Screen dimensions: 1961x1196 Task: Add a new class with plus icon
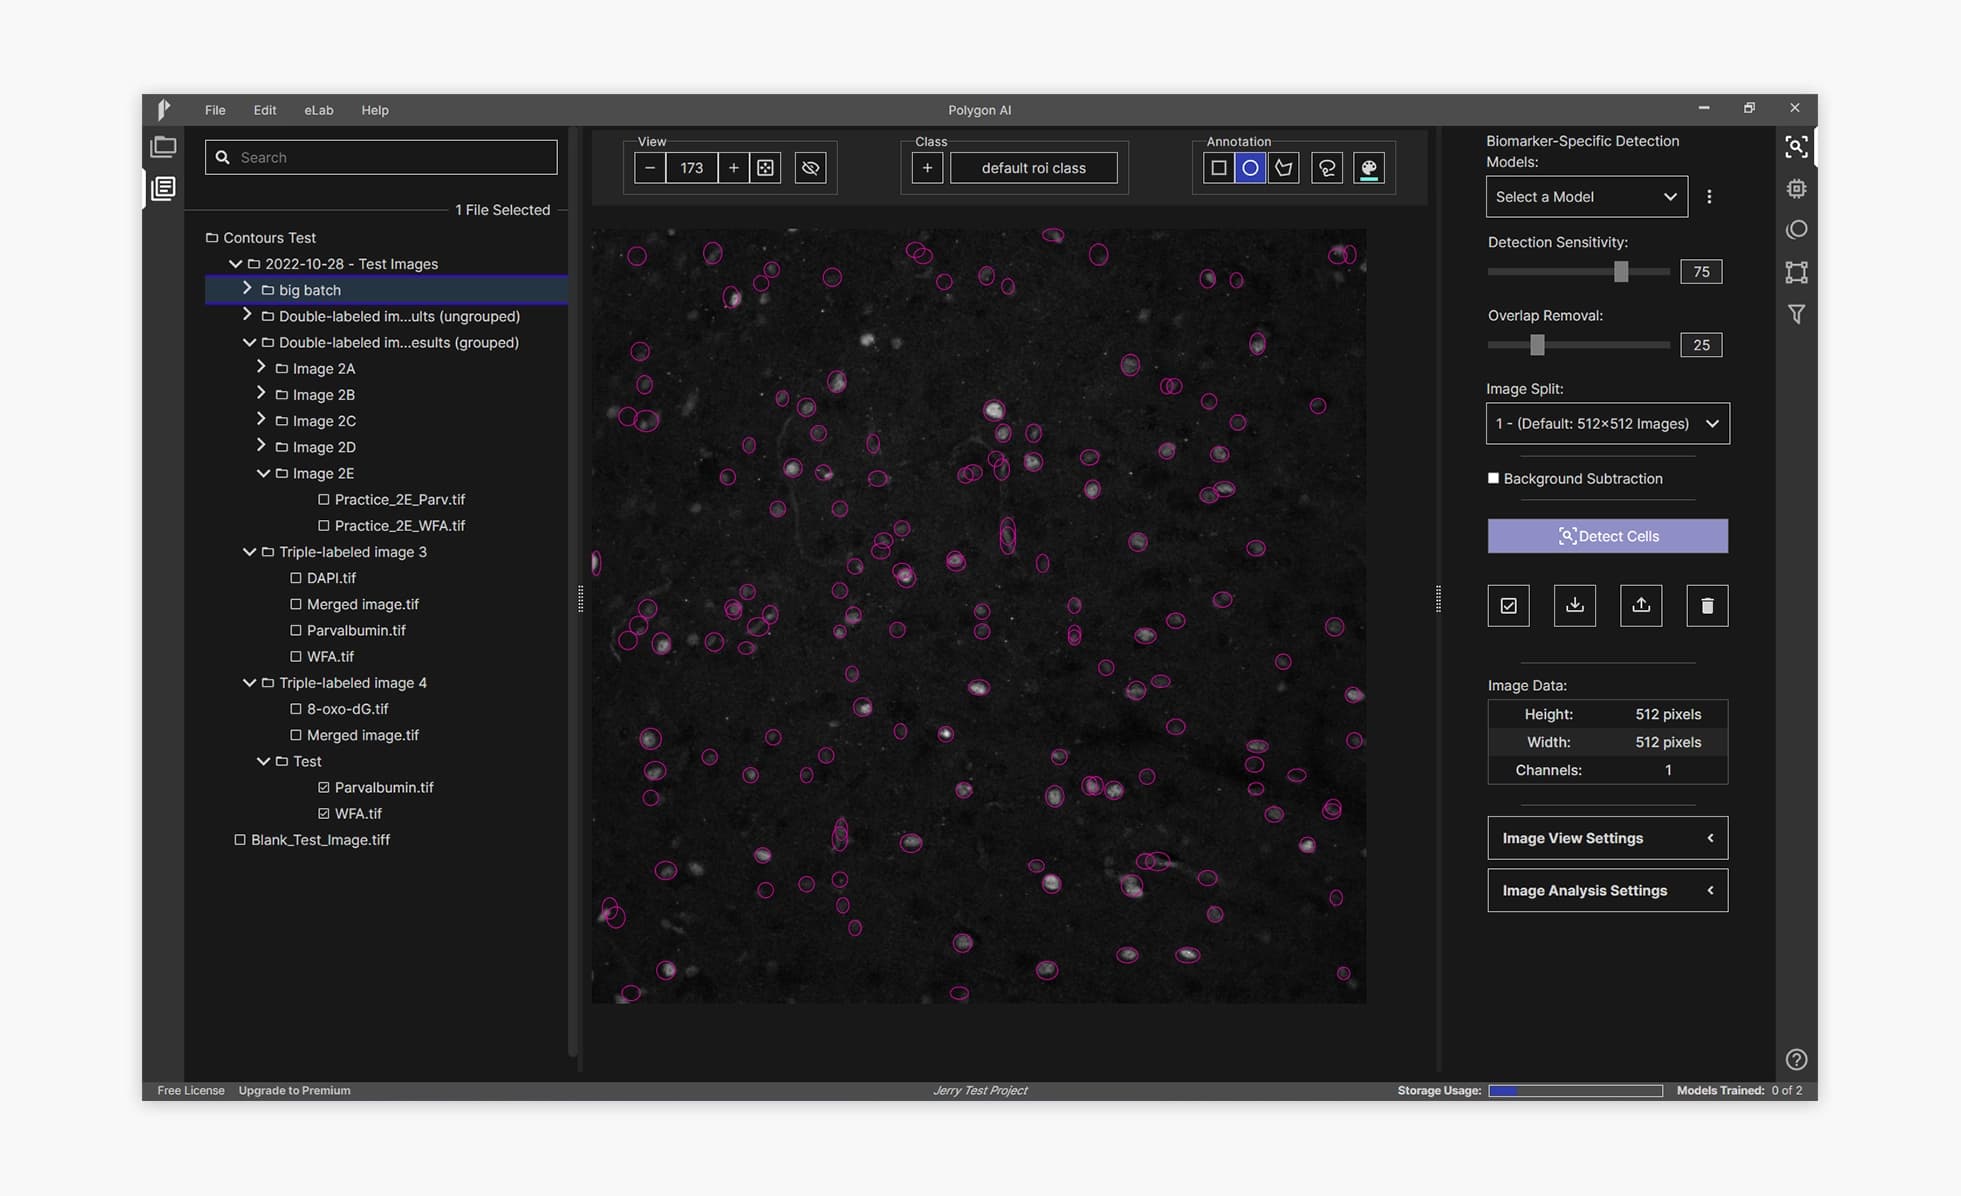[927, 168]
